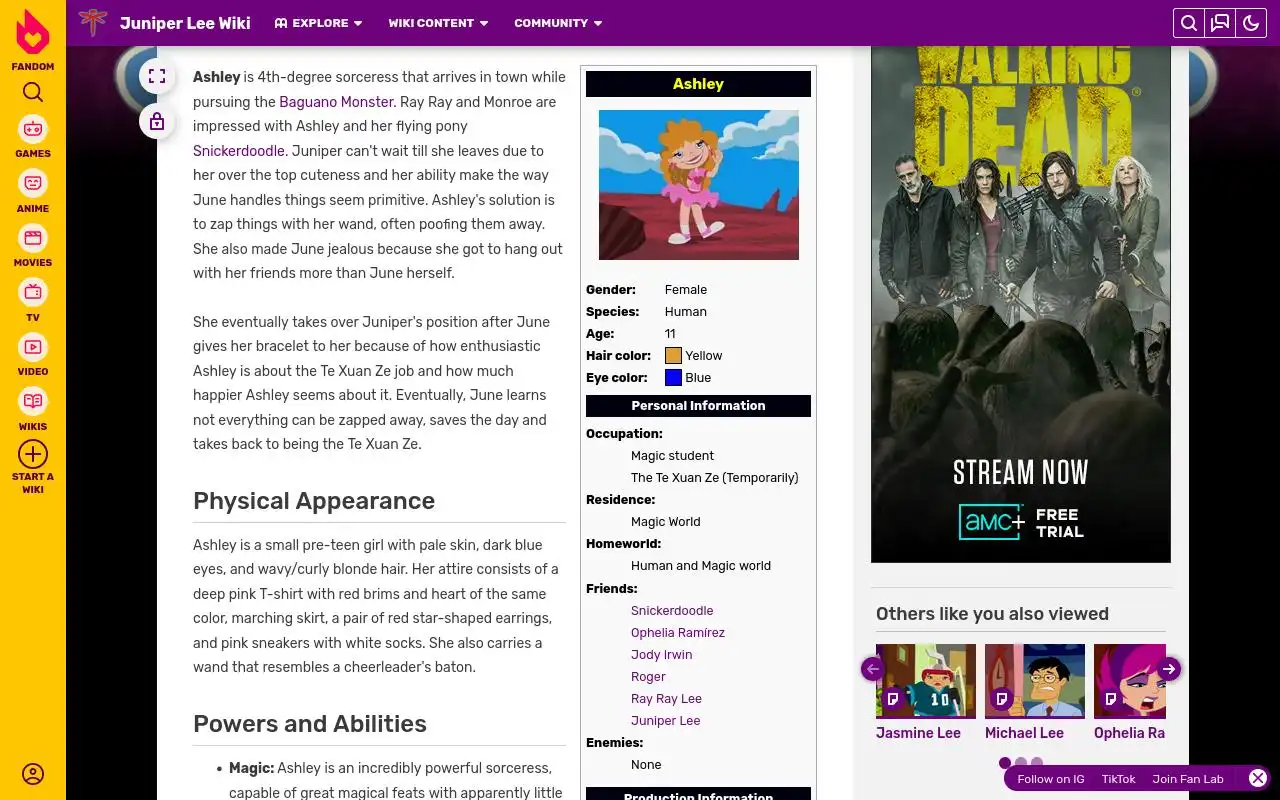Open search in the Fandom sidebar
This screenshot has width=1280, height=800.
[33, 92]
